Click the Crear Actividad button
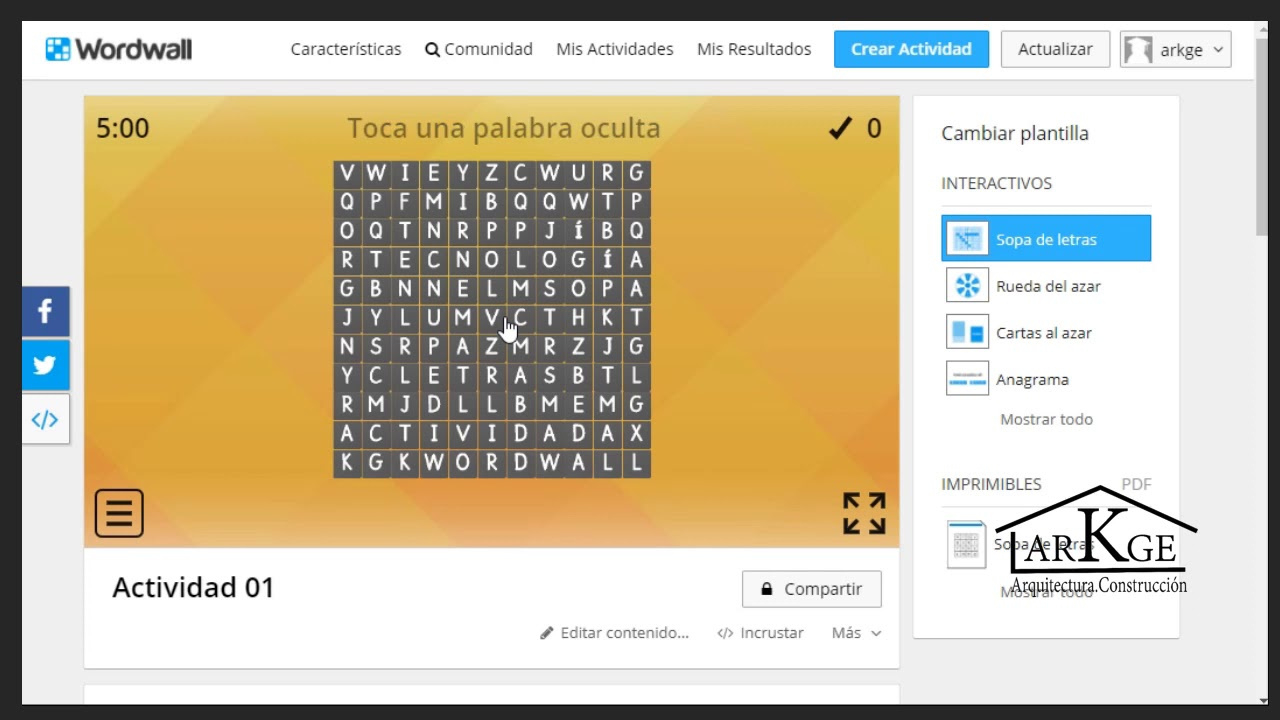The width and height of the screenshot is (1280, 720). pos(911,49)
